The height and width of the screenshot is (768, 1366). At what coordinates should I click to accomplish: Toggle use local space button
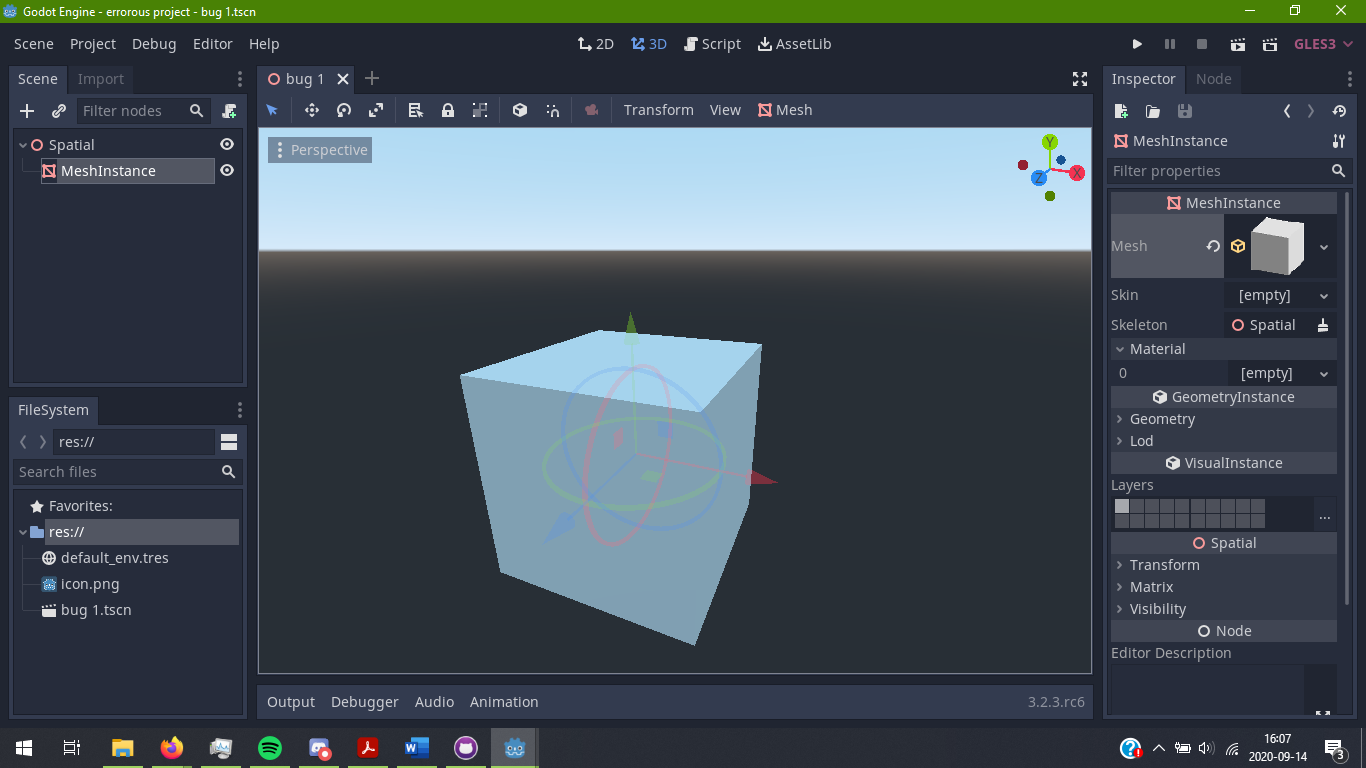pyautogui.click(x=520, y=110)
